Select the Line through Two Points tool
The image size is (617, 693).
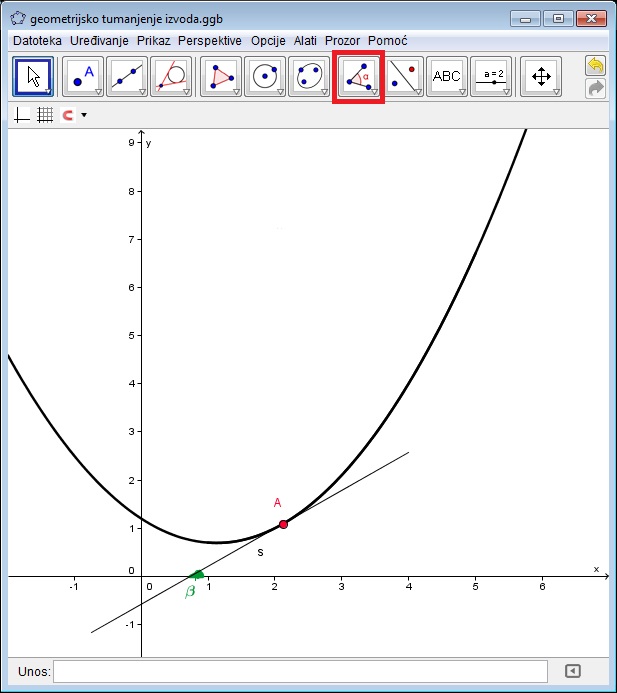tap(127, 76)
